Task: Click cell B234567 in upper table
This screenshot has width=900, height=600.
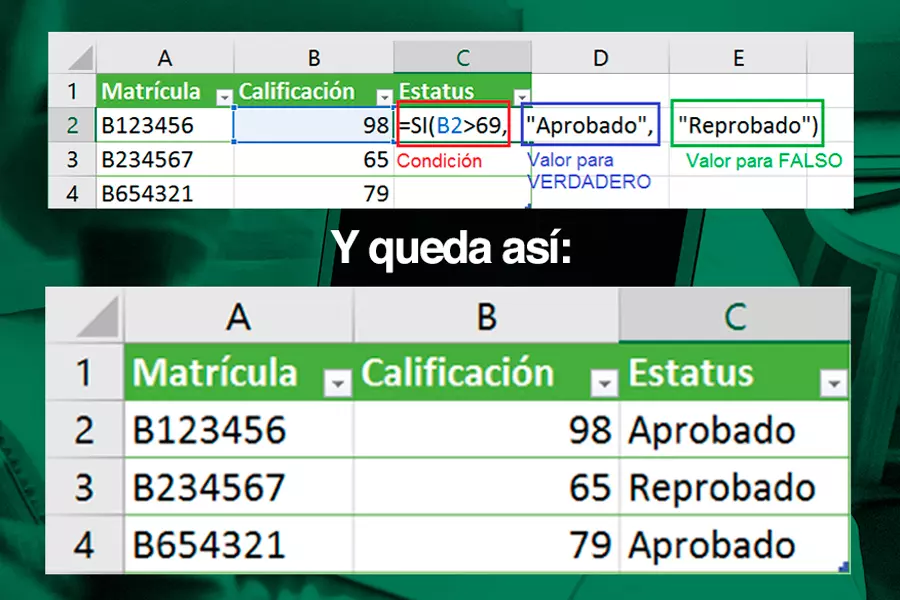Action: pyautogui.click(x=165, y=159)
